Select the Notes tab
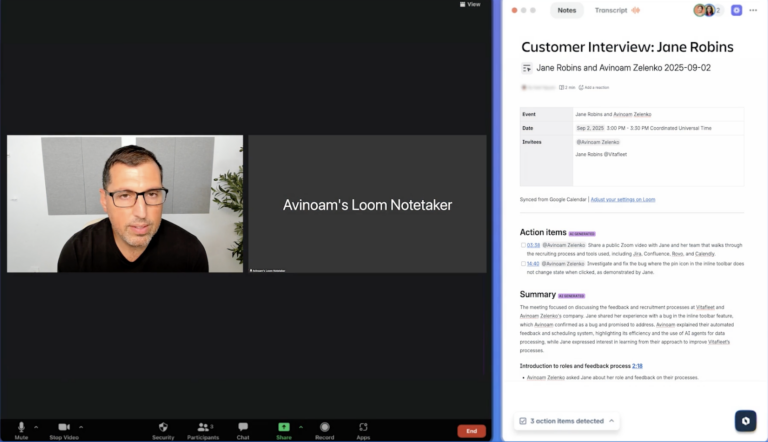Viewport: 768px width, 442px height. pos(566,10)
